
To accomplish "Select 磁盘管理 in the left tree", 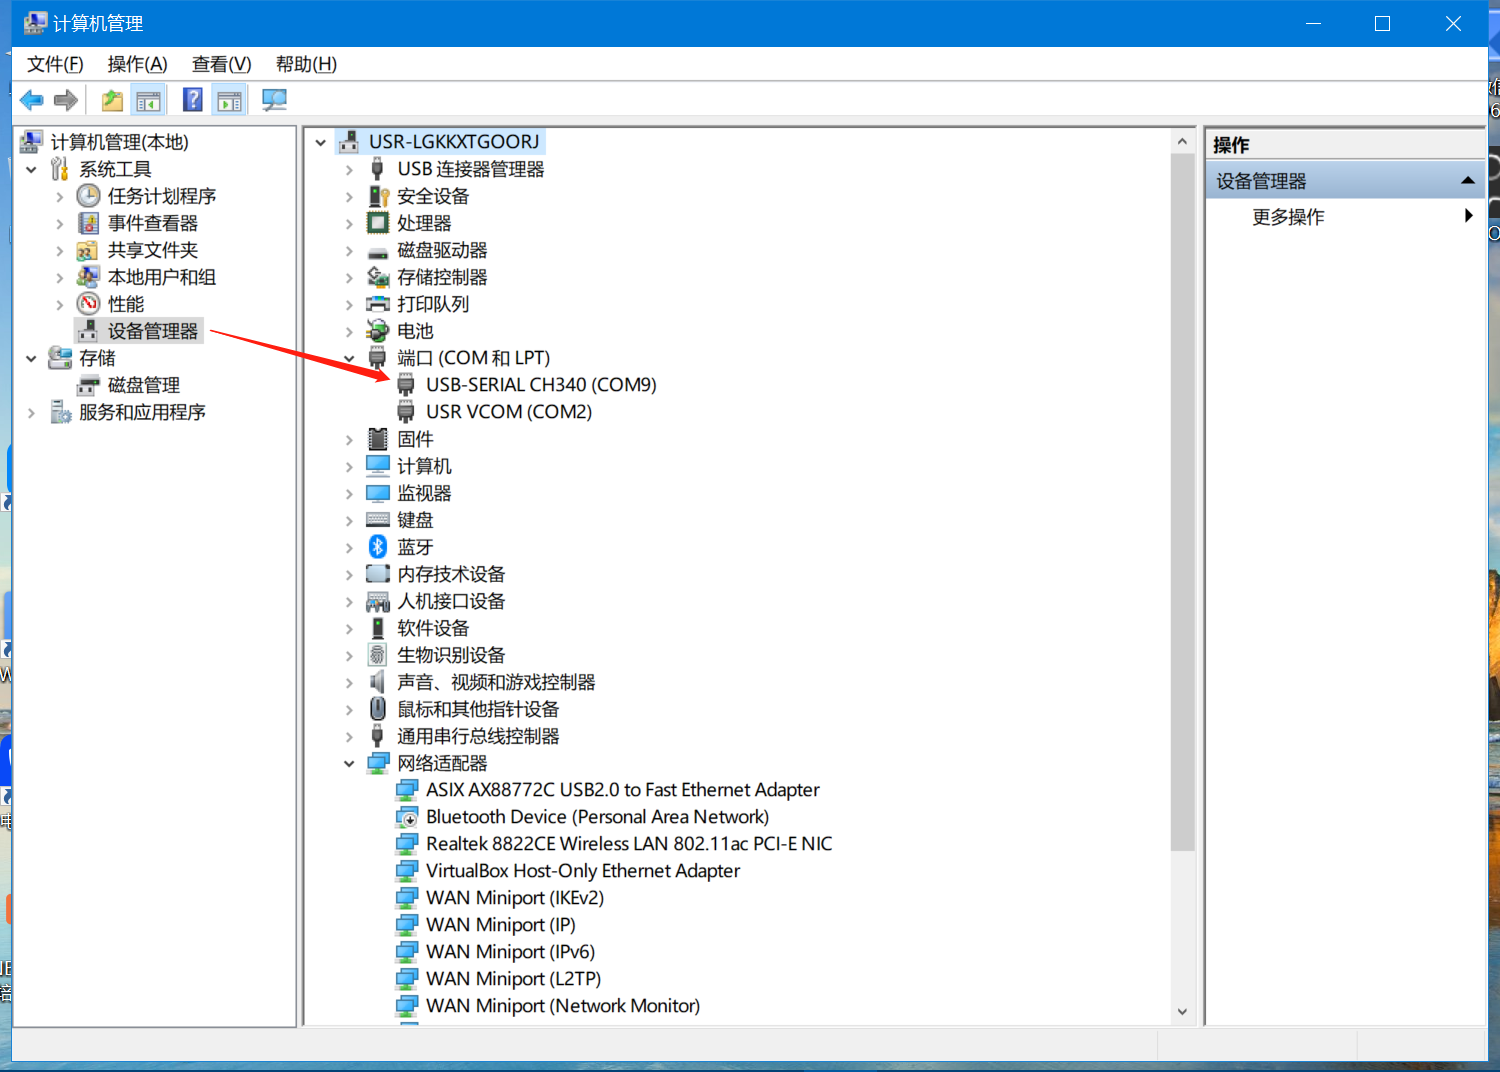I will pos(143,386).
